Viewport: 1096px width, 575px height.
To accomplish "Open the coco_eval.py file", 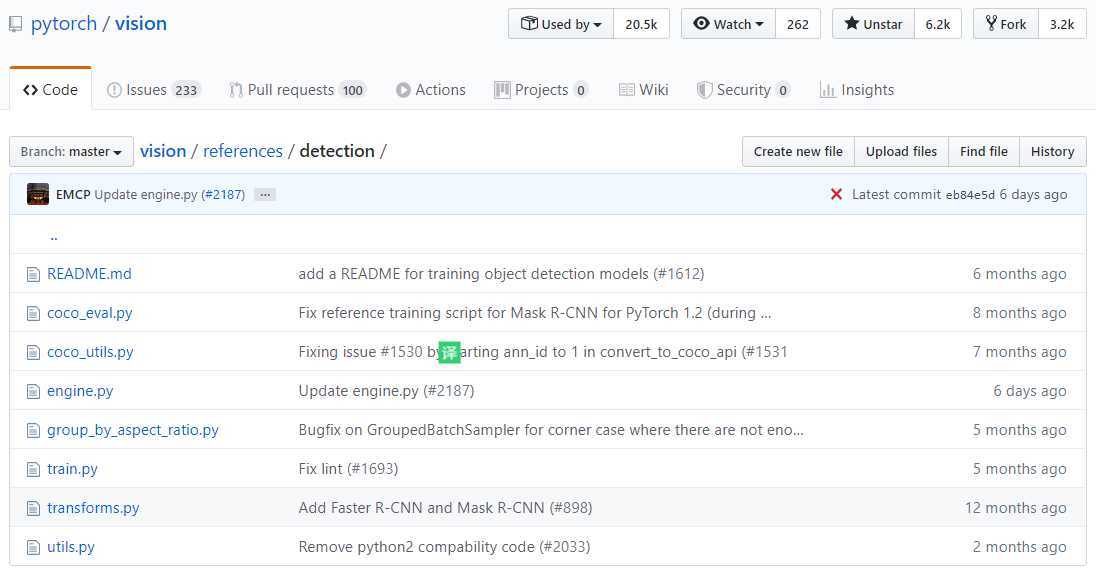I will (89, 313).
